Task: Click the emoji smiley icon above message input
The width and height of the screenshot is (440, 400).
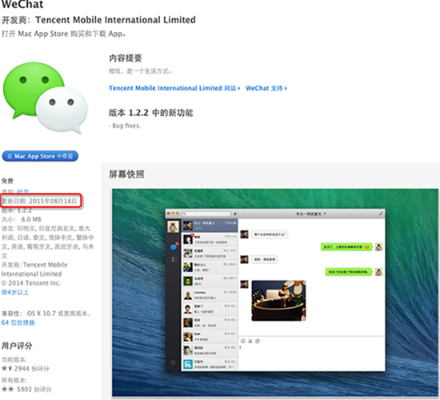Action: [x=243, y=341]
